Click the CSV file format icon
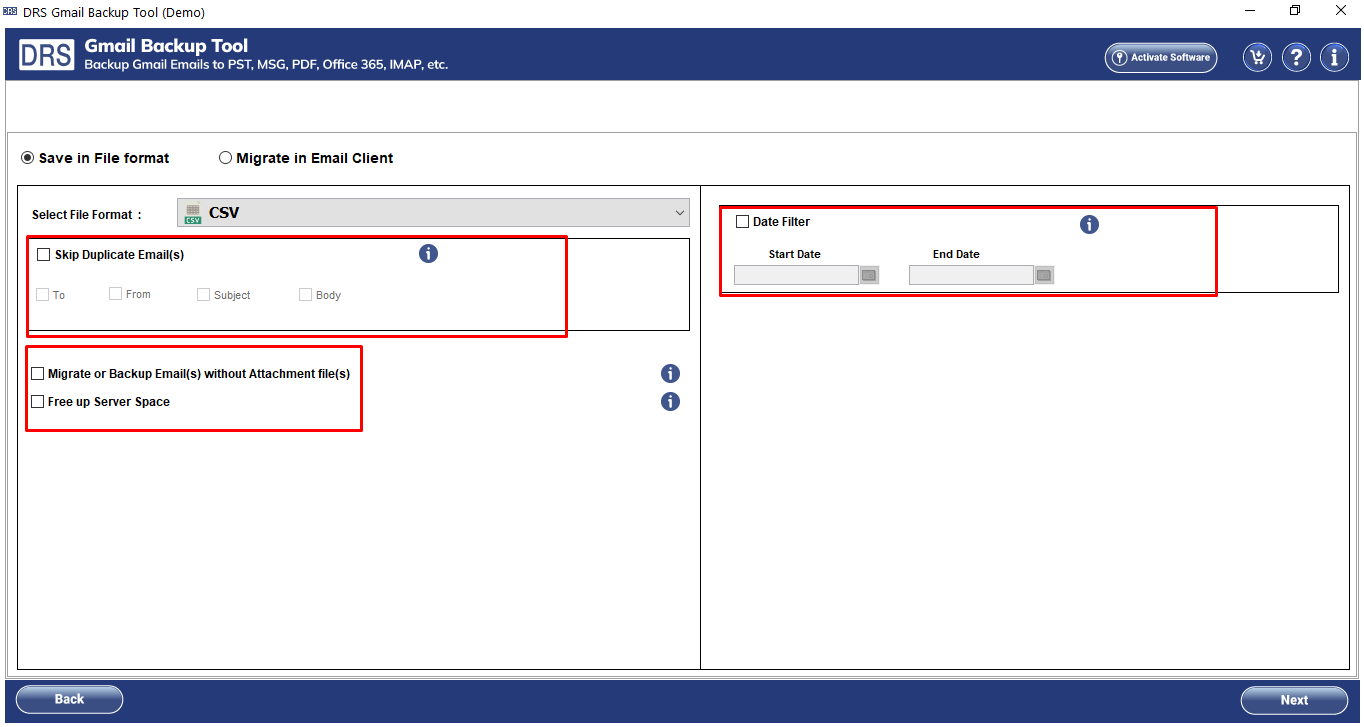The height and width of the screenshot is (727, 1364). click(x=194, y=213)
